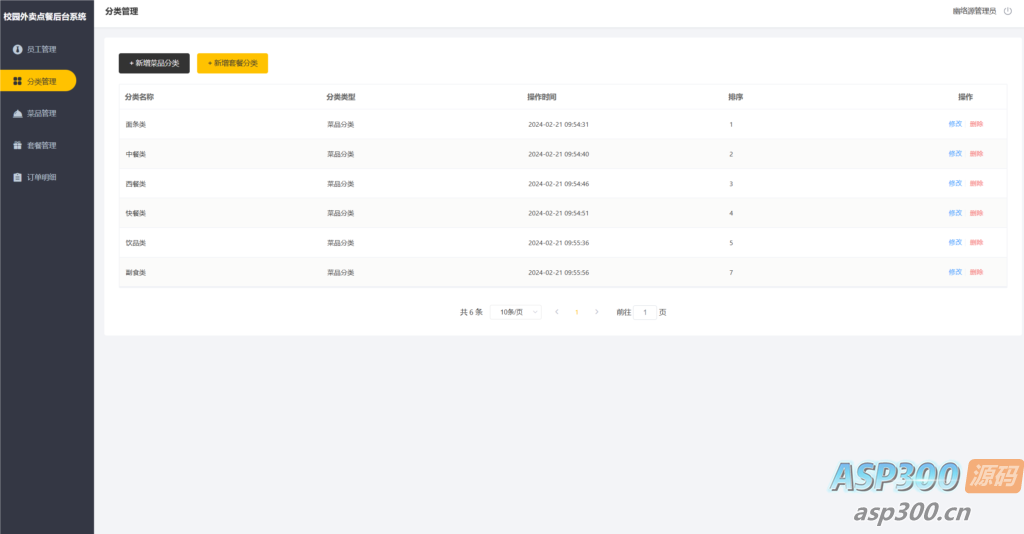Click 删除 for the 中餐类 row

point(976,154)
